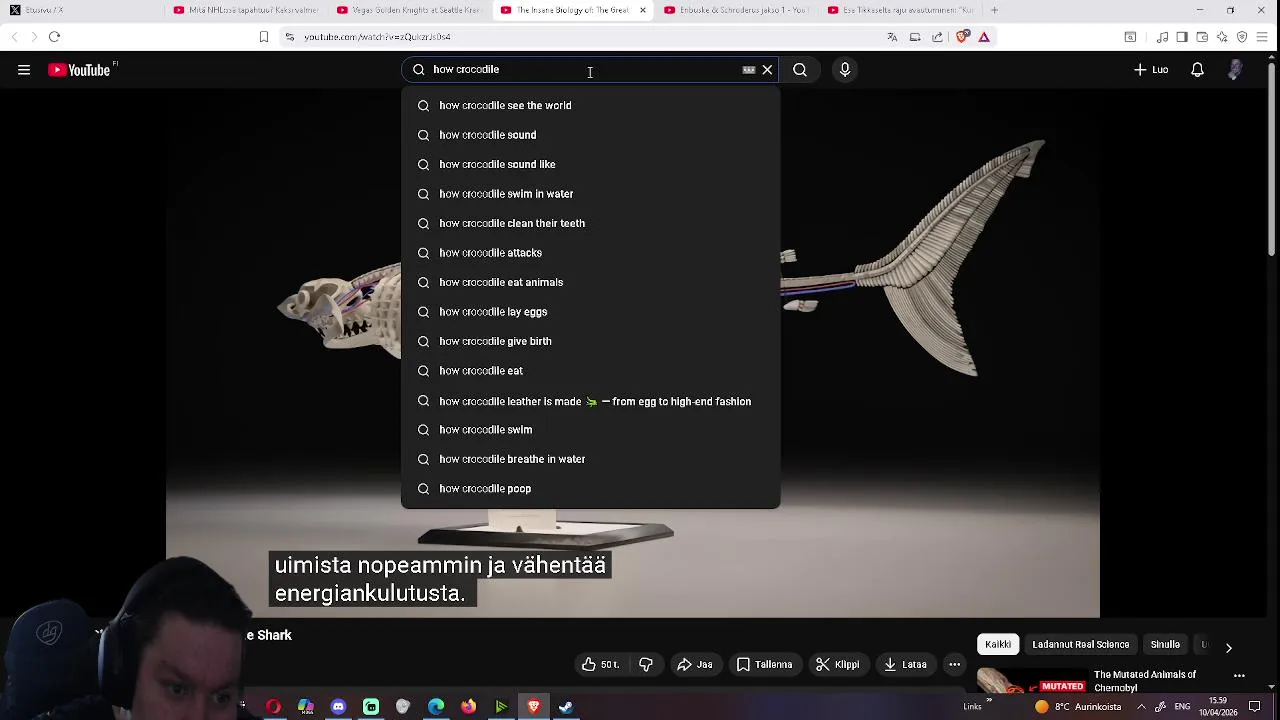Switch to the 'Erbuske & Schroderus jakso 1' tab
The height and width of the screenshot is (720, 1280).
coord(735,10)
